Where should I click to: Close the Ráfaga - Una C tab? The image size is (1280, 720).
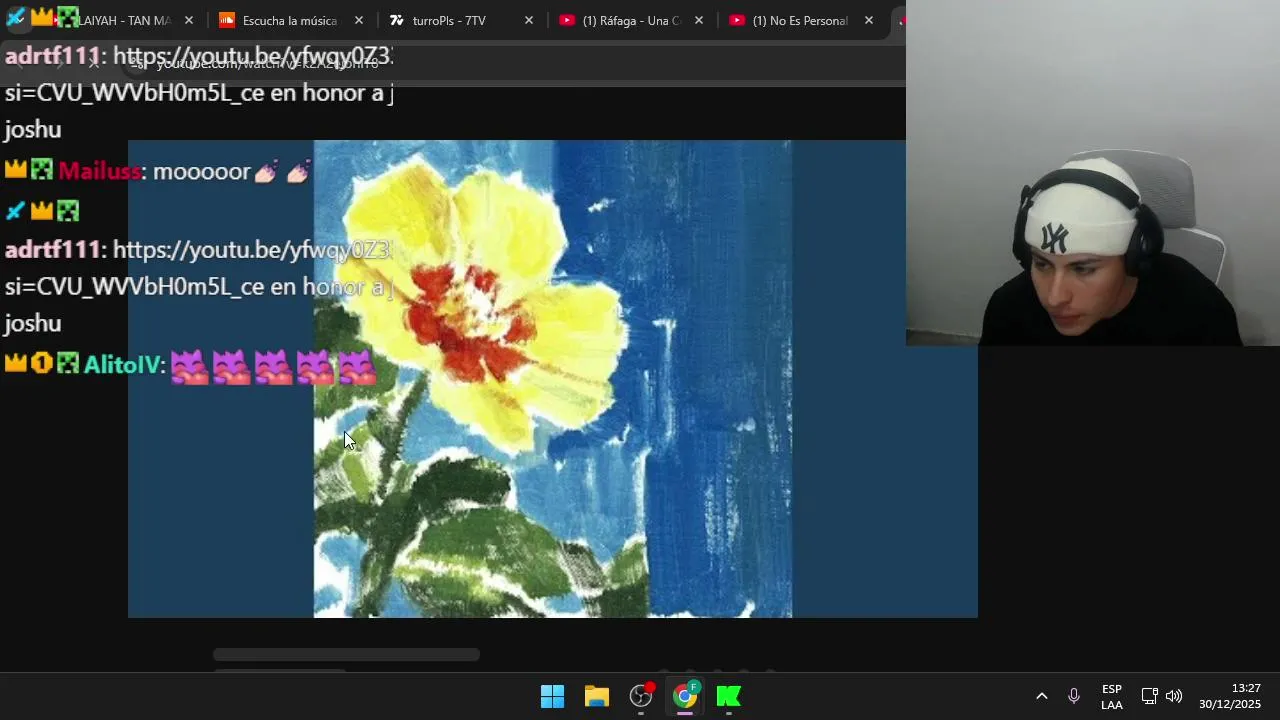[x=698, y=20]
